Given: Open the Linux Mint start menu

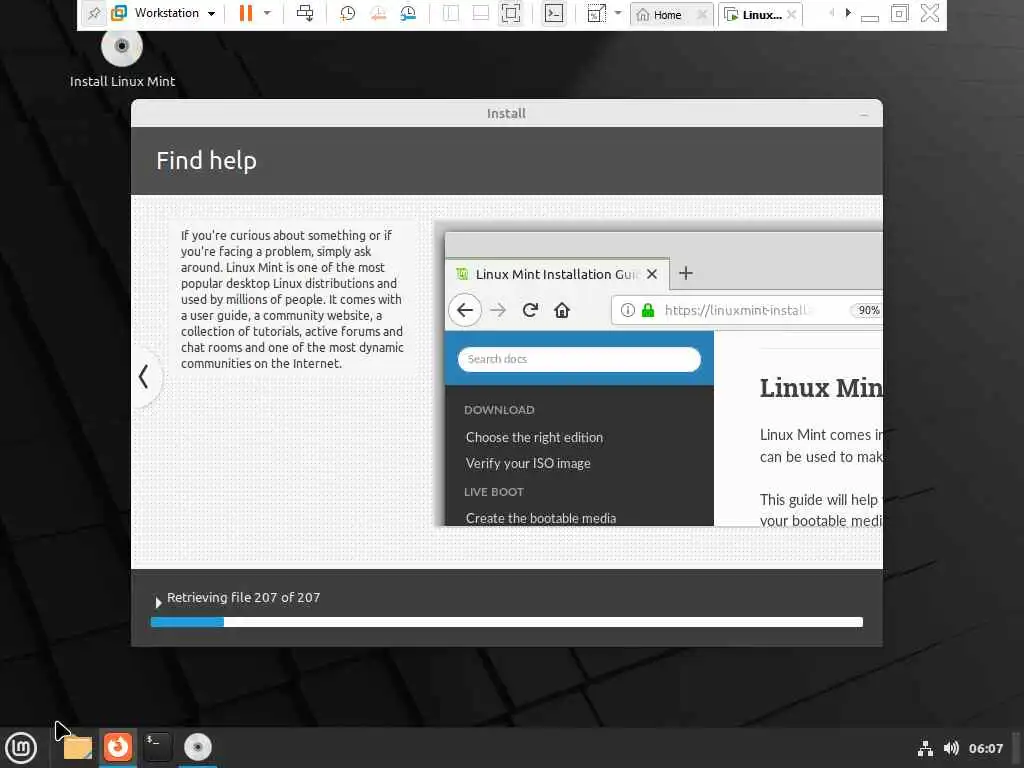Looking at the screenshot, I should (21, 748).
